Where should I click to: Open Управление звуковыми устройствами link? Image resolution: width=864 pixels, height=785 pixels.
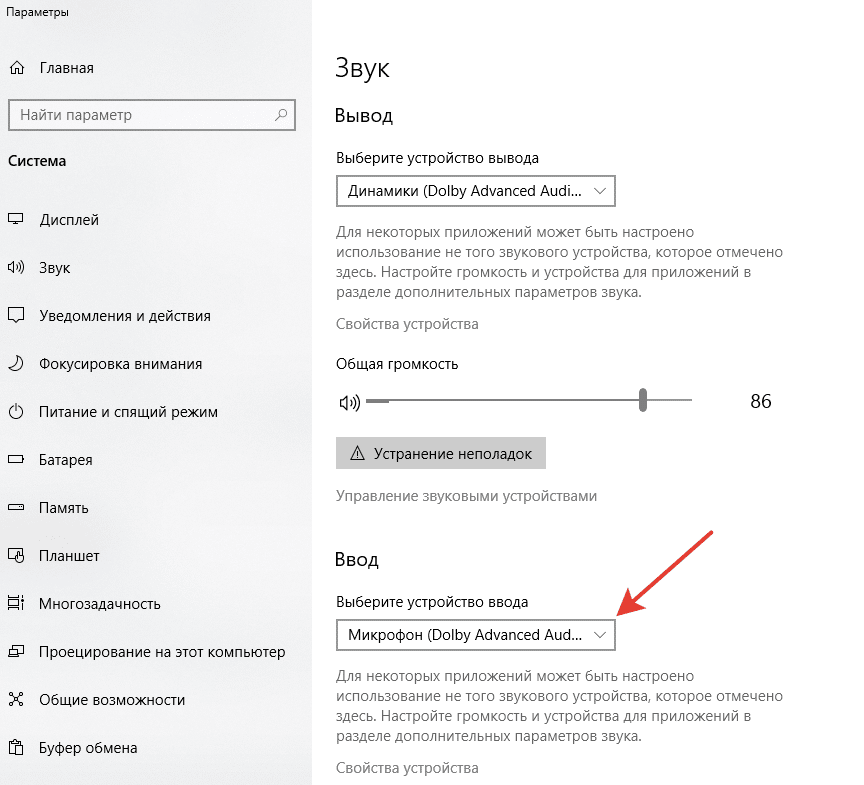click(x=466, y=496)
